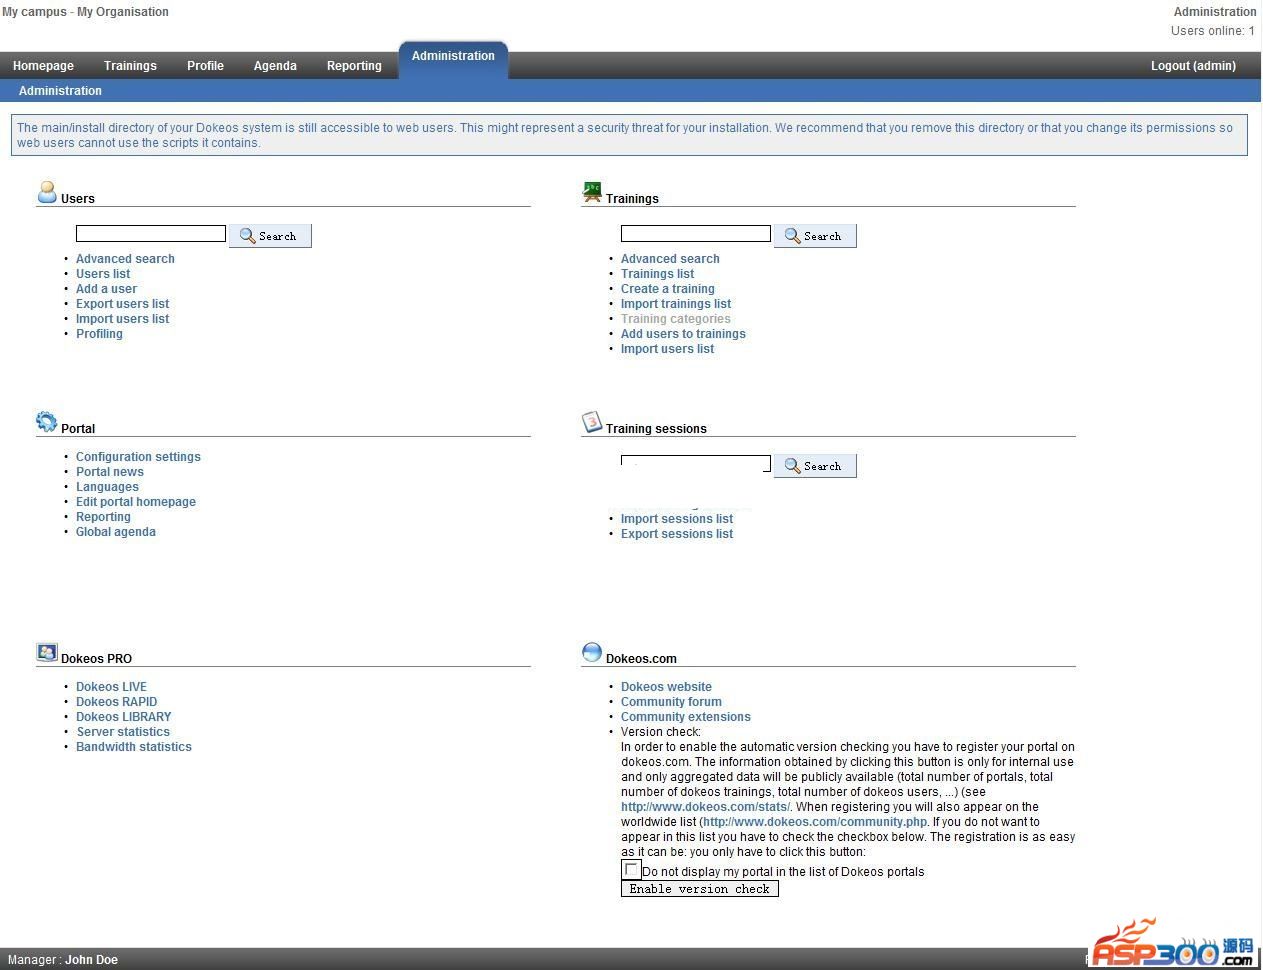Click Edit portal homepage link
The height and width of the screenshot is (970, 1263).
(x=136, y=502)
